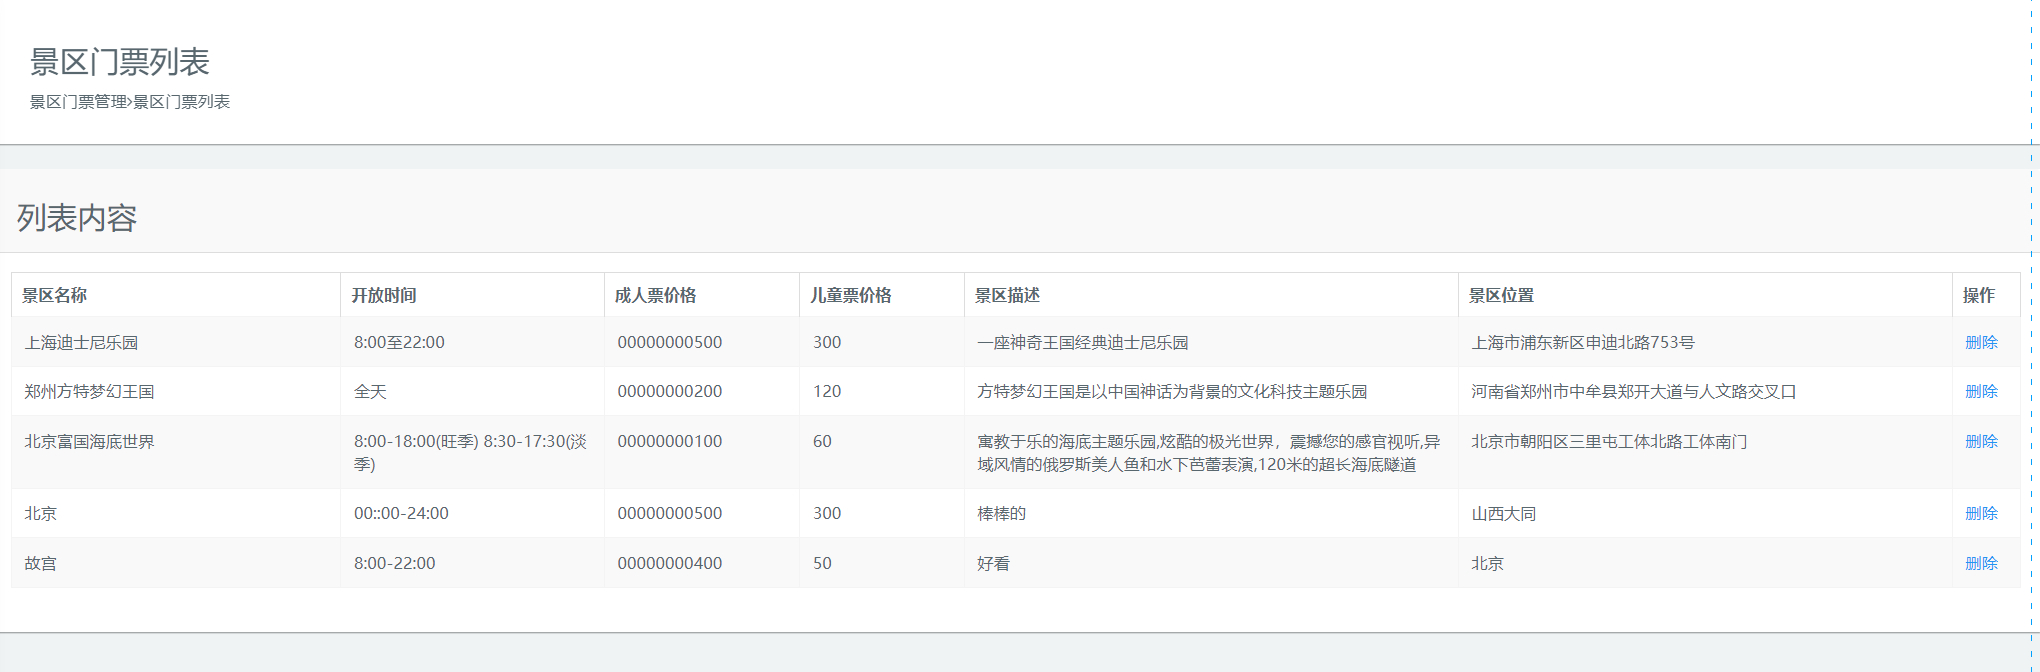
Task: Delete the 郑州方特梦幻王国 row
Action: click(1981, 391)
